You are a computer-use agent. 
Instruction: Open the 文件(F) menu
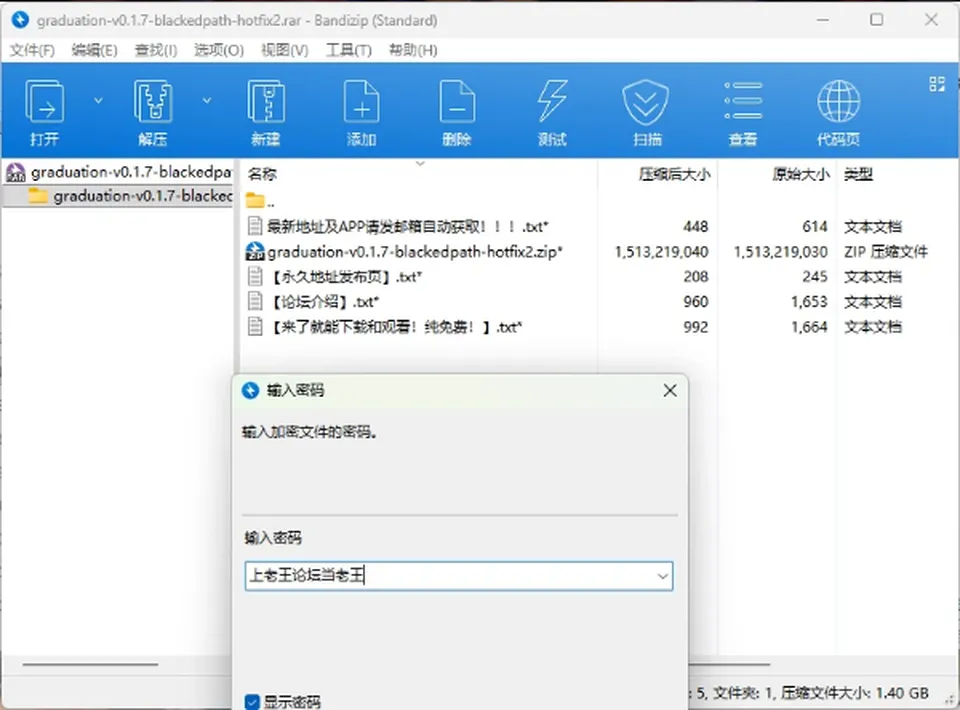[32, 50]
